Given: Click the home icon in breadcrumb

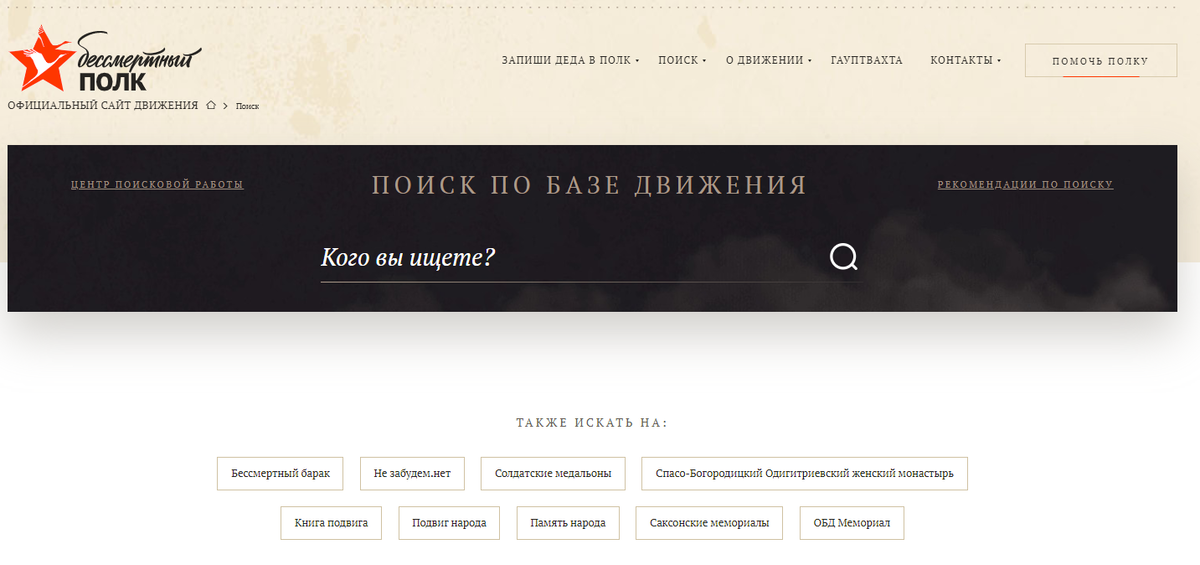Looking at the screenshot, I should [x=211, y=105].
